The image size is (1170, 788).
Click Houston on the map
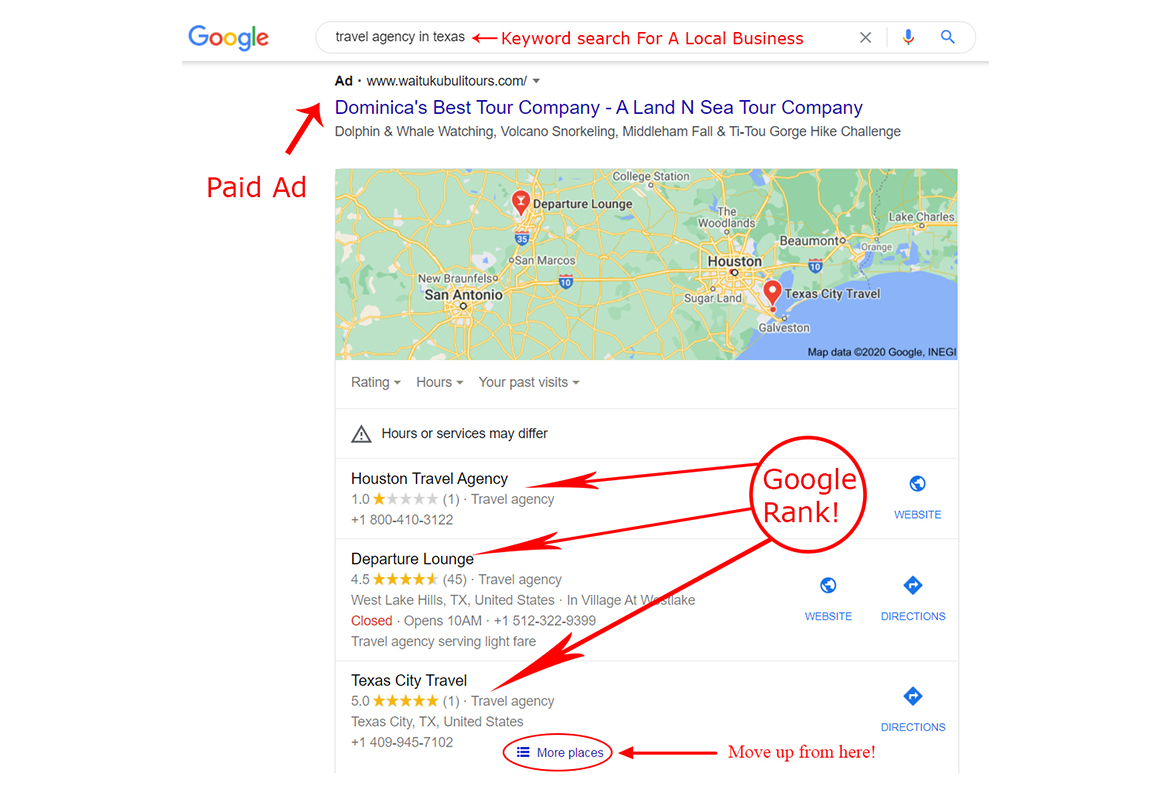(734, 262)
